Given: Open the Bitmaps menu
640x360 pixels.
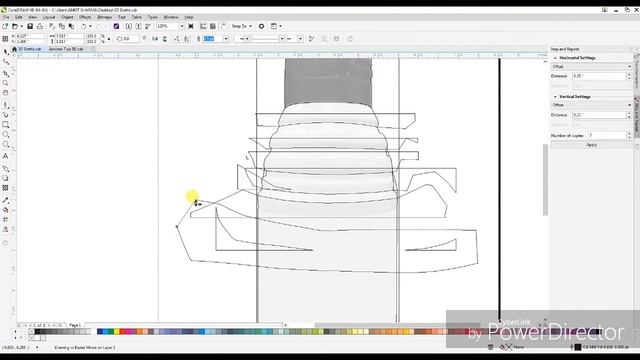Looking at the screenshot, I should coord(104,17).
